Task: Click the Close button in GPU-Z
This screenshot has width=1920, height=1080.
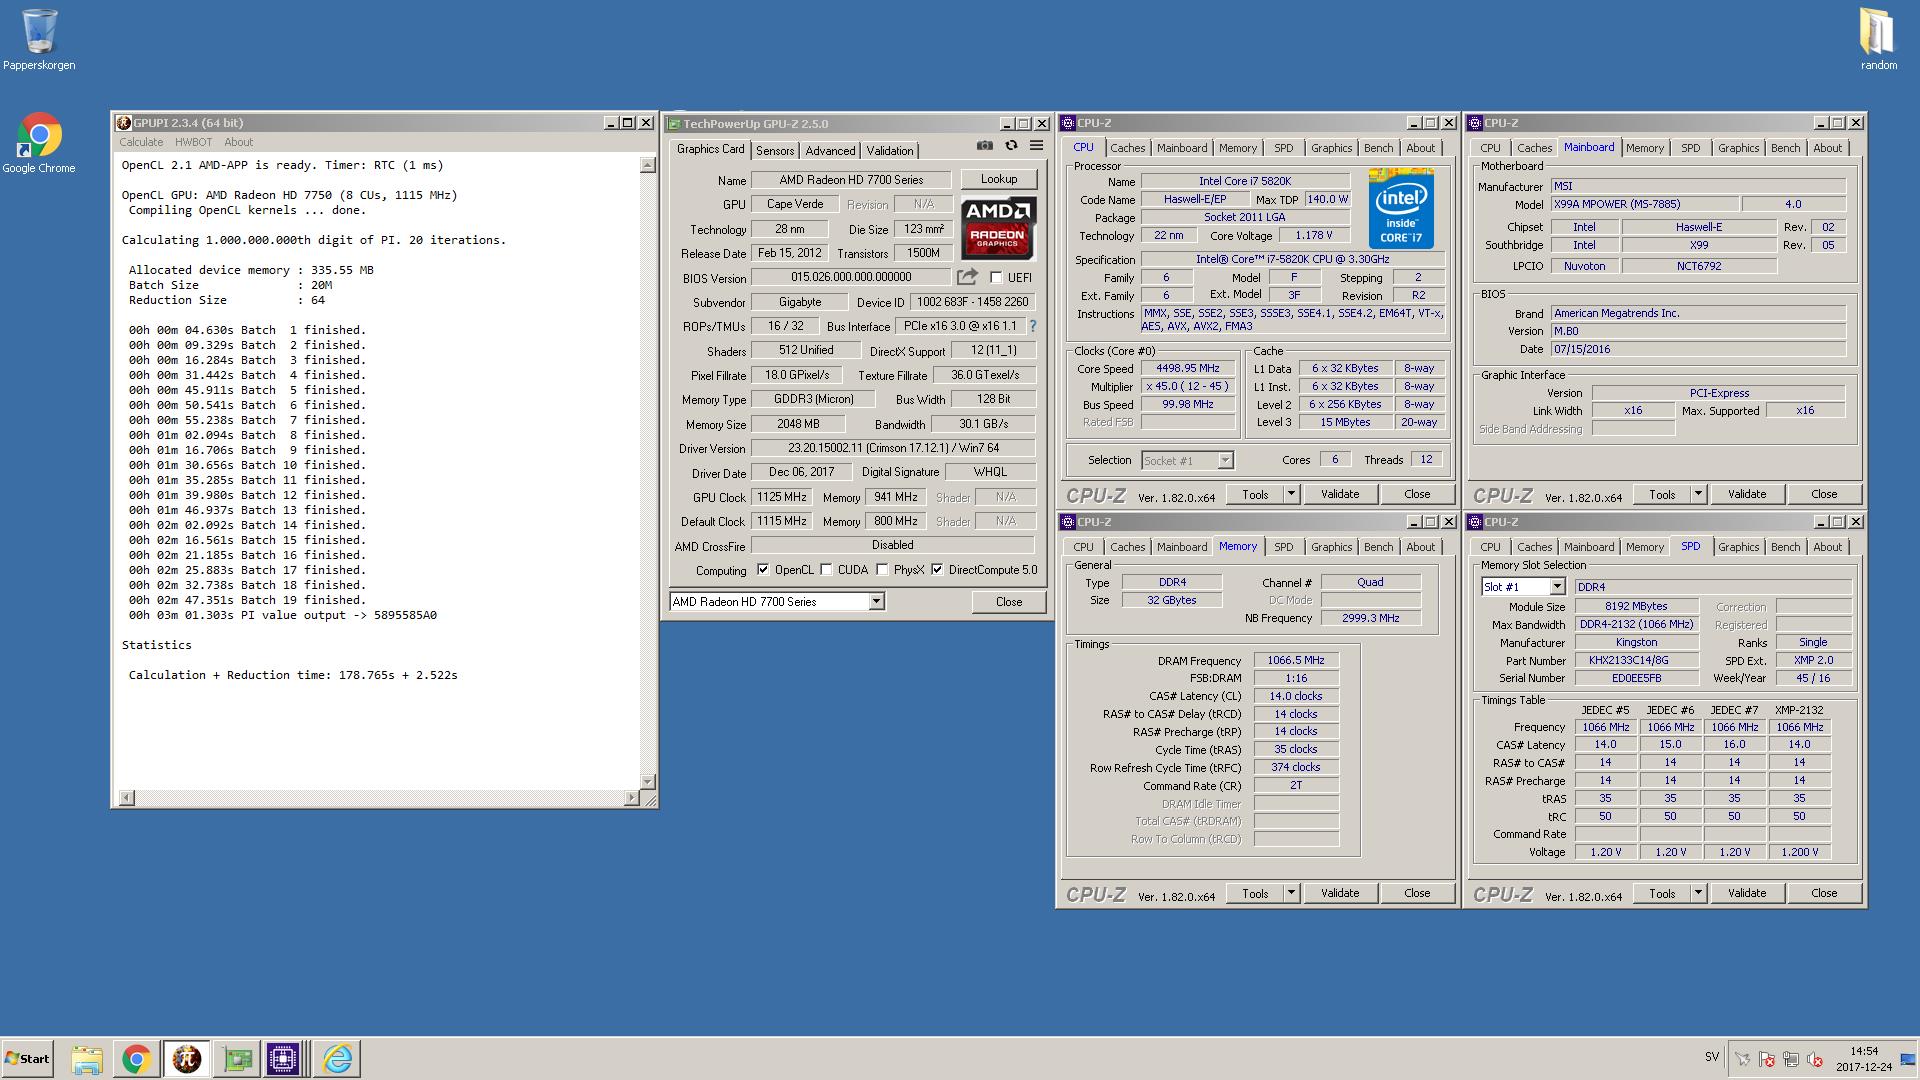Action: click(x=1009, y=602)
